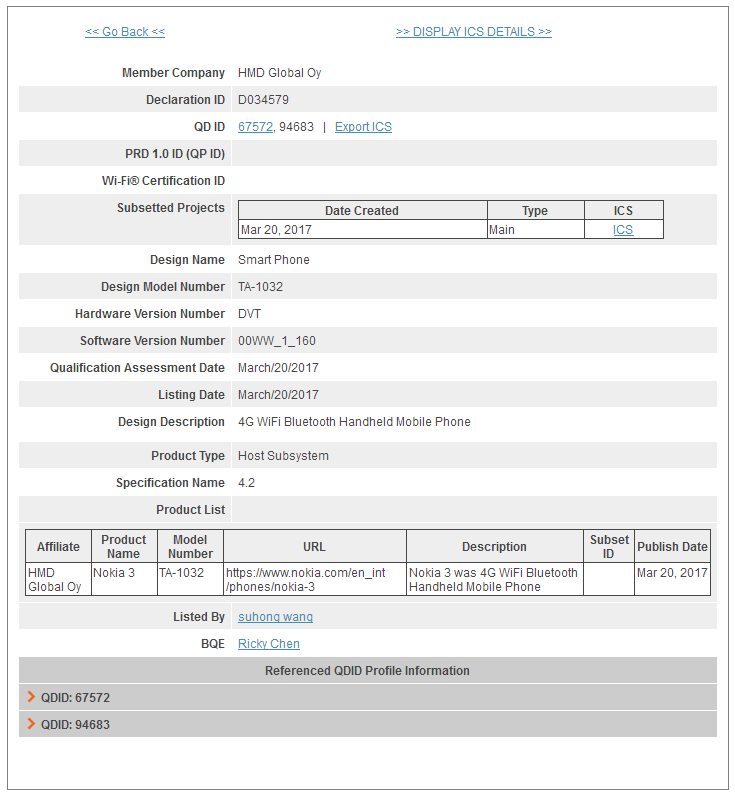Click specification name 4.2
Image resolution: width=735 pixels, height=795 pixels.
(246, 483)
